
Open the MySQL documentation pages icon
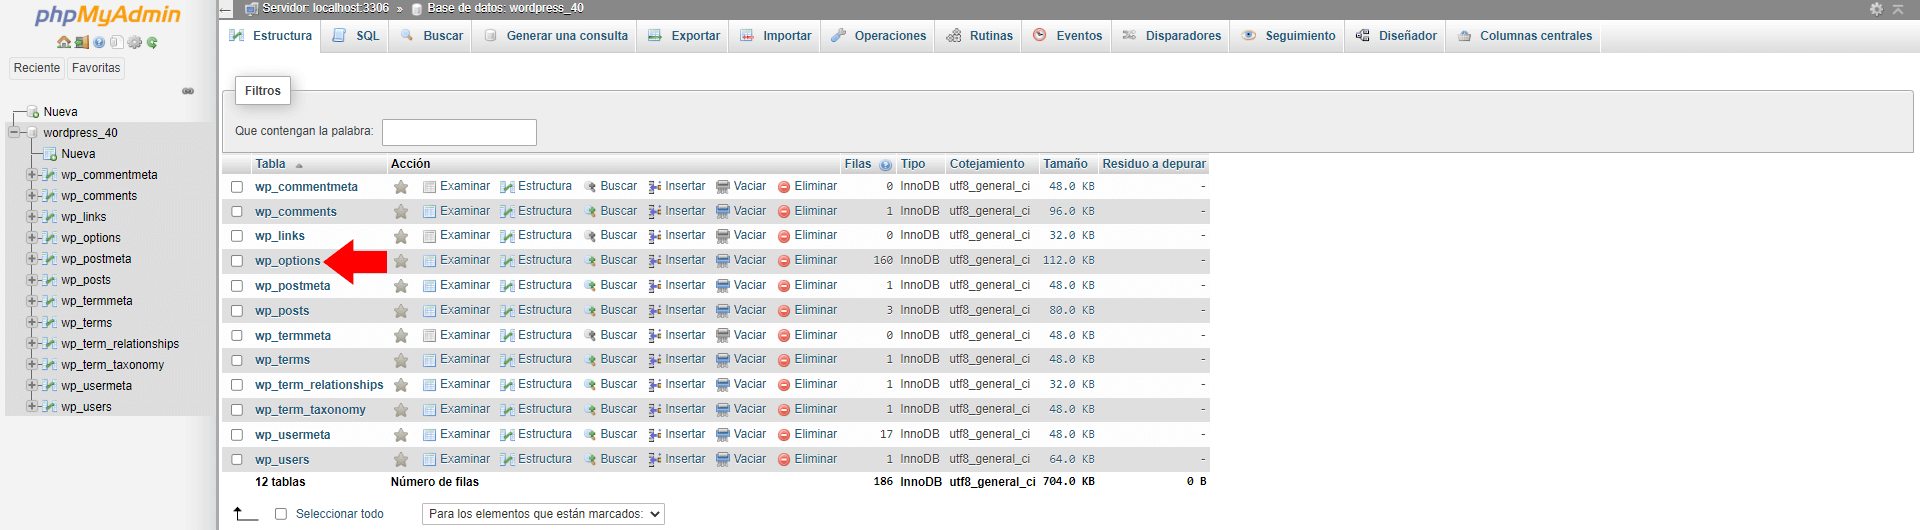coord(117,43)
